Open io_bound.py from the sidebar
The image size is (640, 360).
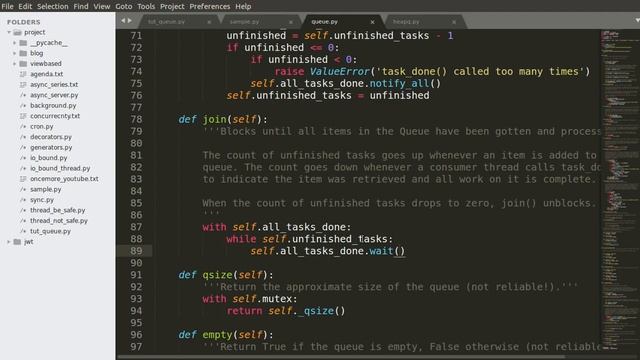pos(49,158)
